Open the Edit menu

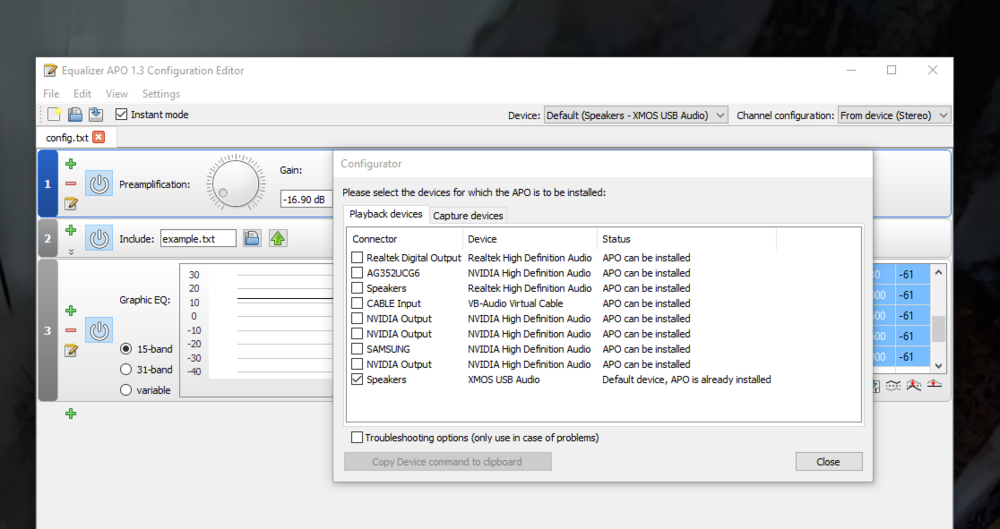click(82, 94)
